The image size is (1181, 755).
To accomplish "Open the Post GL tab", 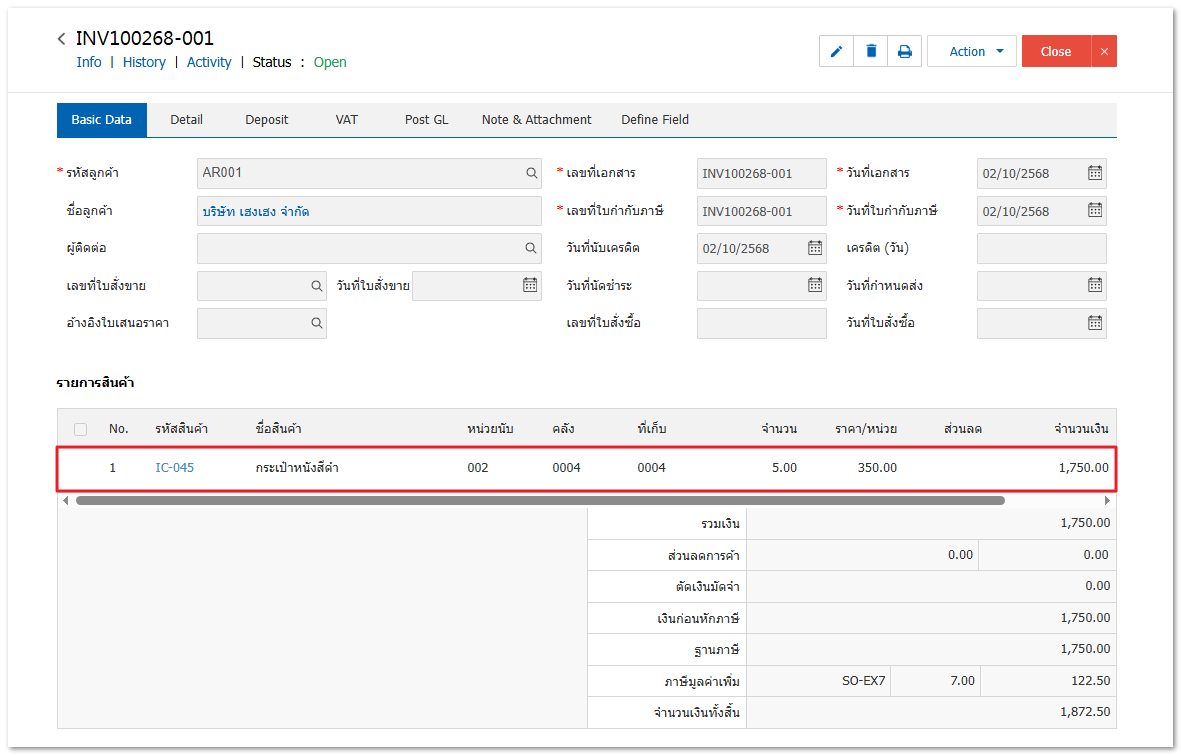I will coord(426,120).
